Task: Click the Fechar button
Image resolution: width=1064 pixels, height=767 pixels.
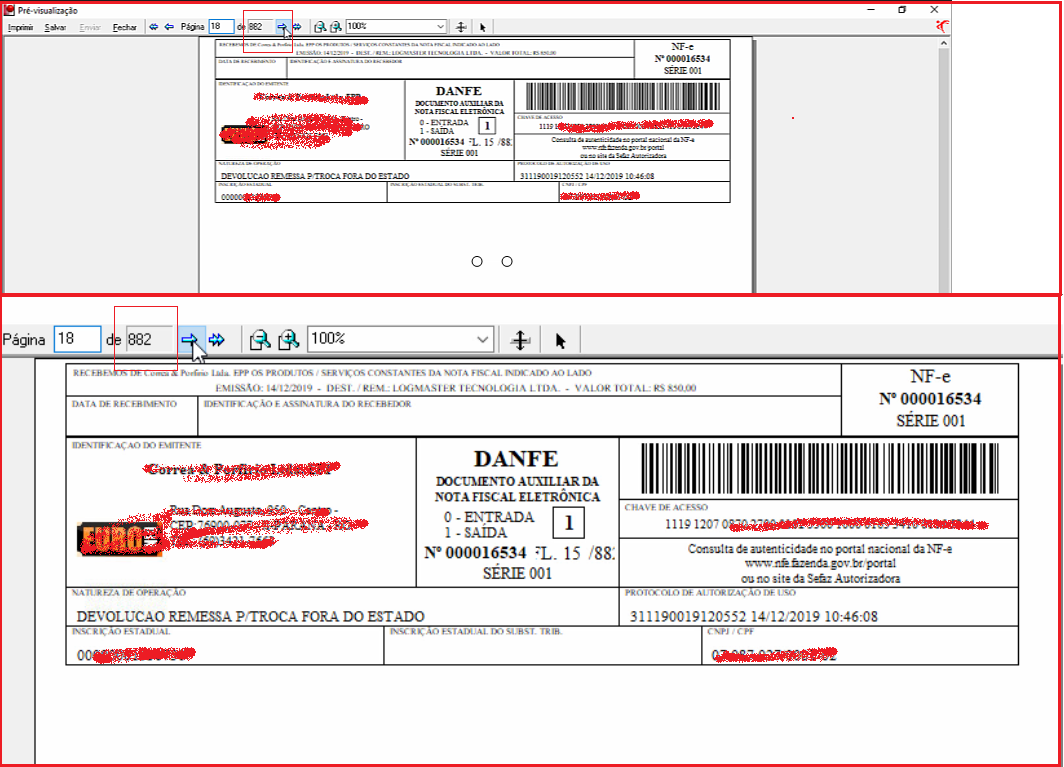Action: 125,28
